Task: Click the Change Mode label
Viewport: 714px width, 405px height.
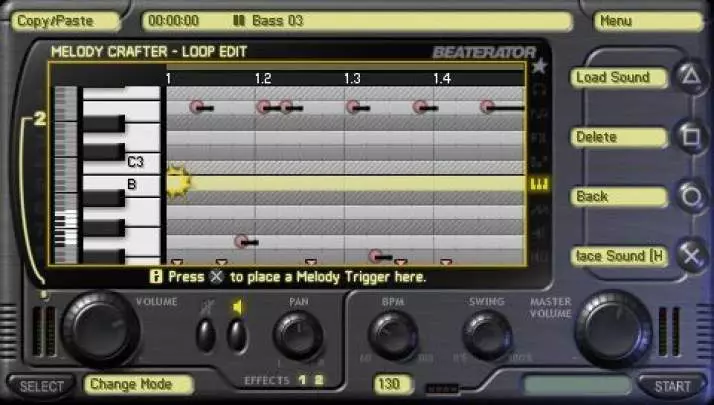Action: click(x=138, y=384)
